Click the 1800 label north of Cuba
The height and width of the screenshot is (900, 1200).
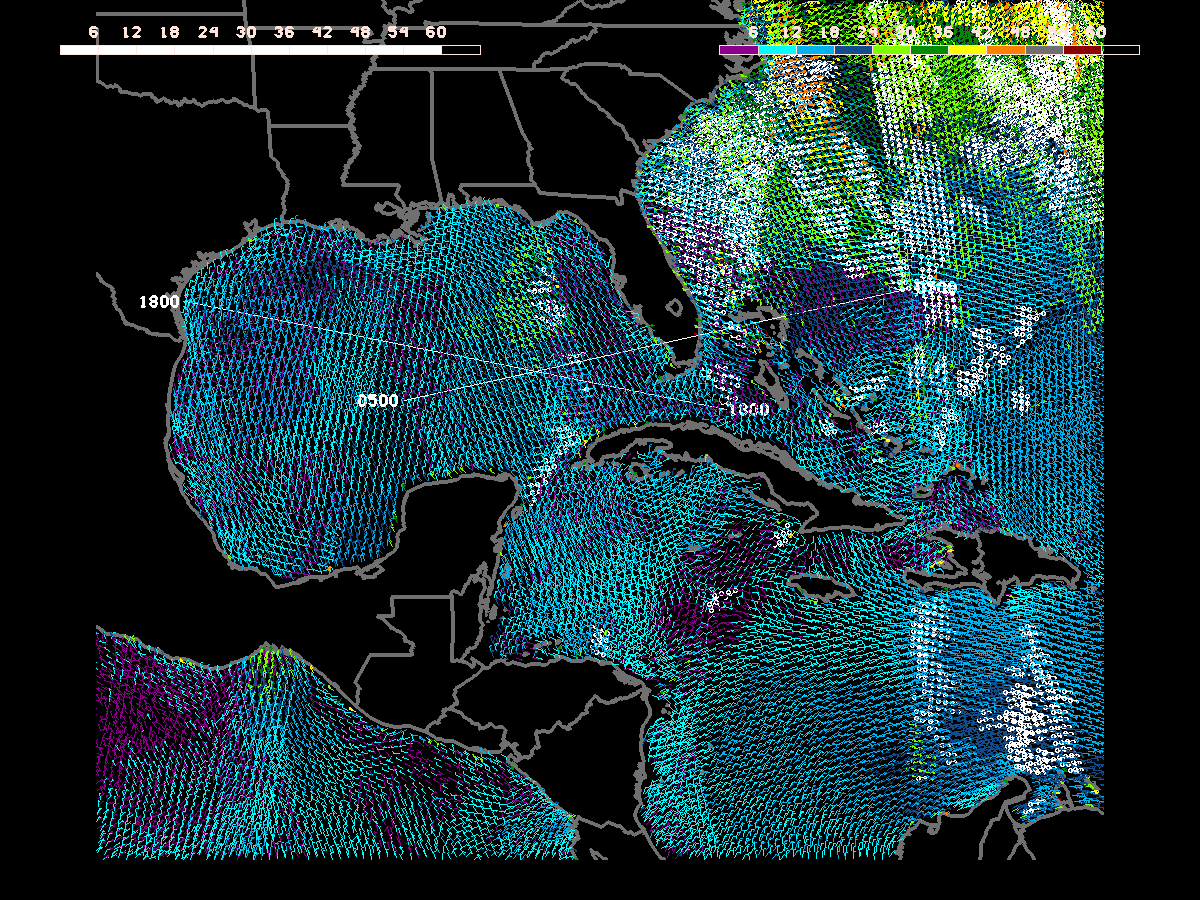[748, 410]
